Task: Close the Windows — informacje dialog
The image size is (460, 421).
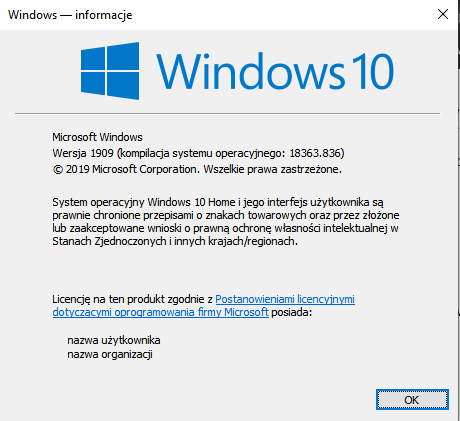Action: 443,14
